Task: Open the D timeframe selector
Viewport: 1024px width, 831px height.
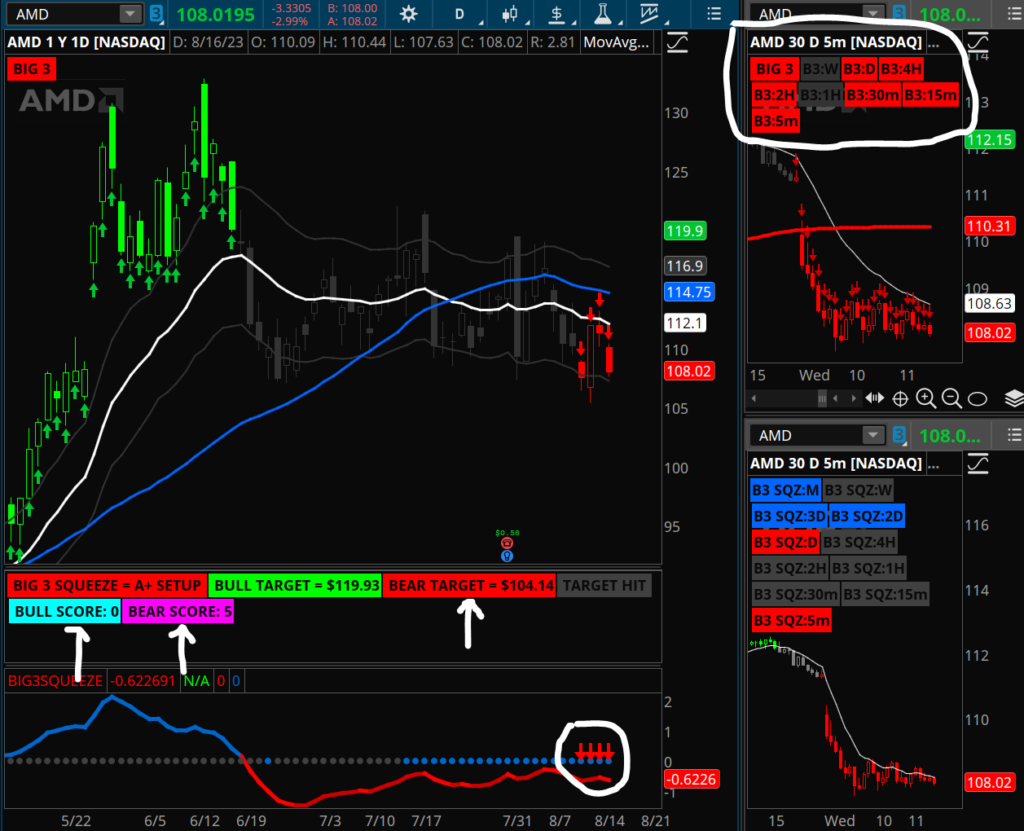Action: click(460, 14)
